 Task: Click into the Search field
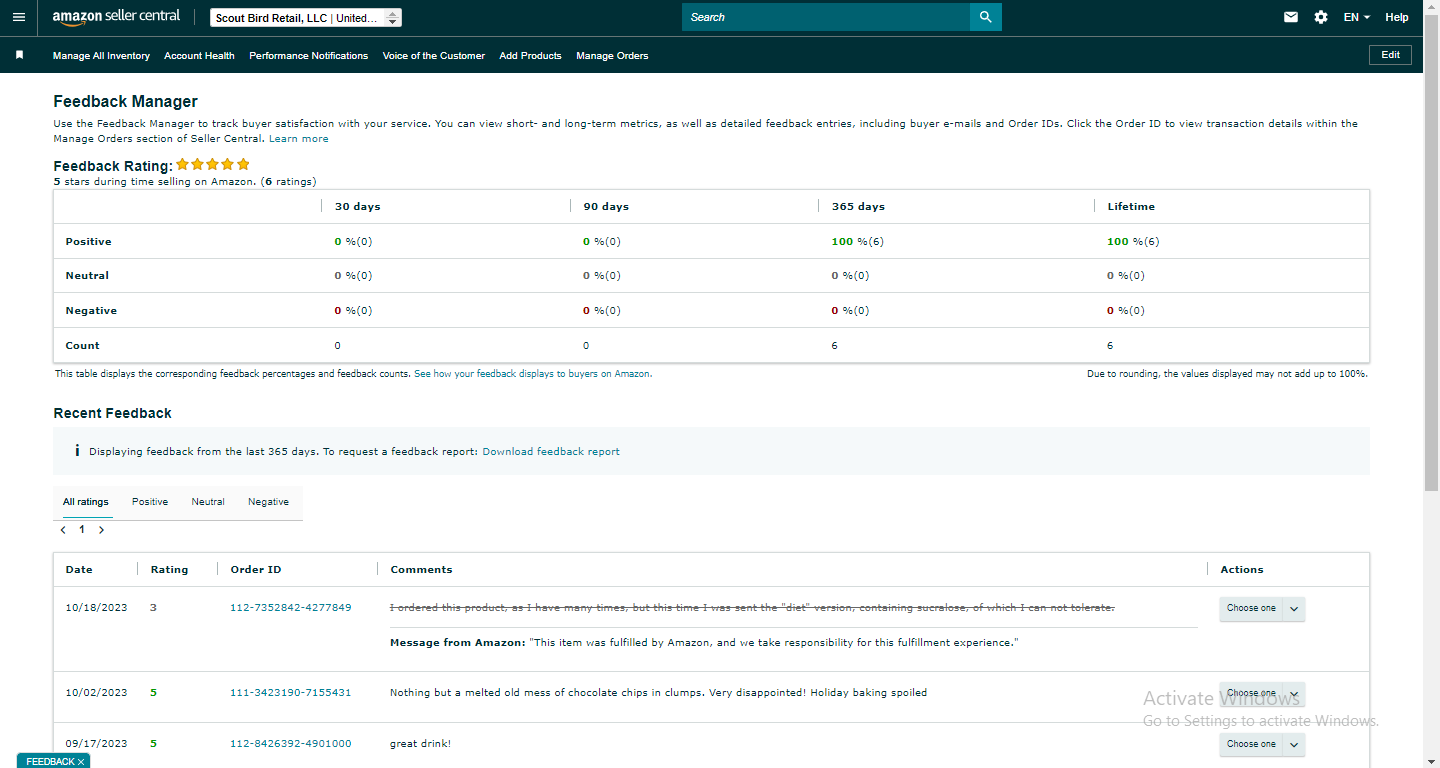point(826,17)
